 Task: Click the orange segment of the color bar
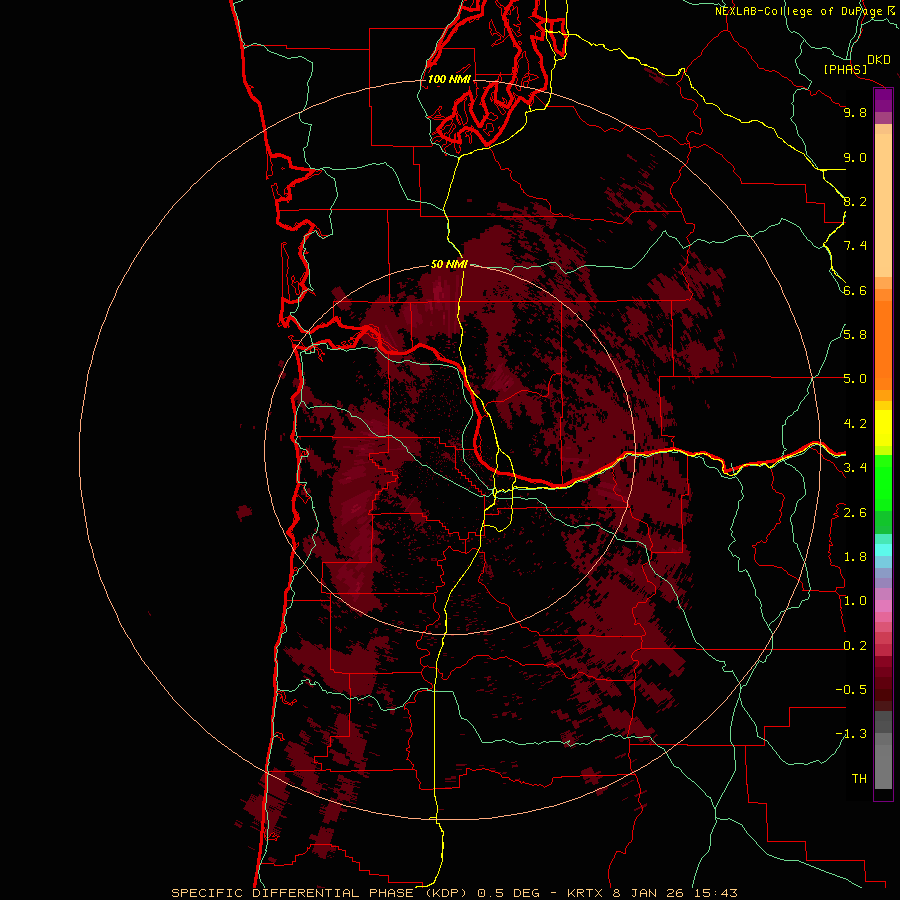point(883,346)
